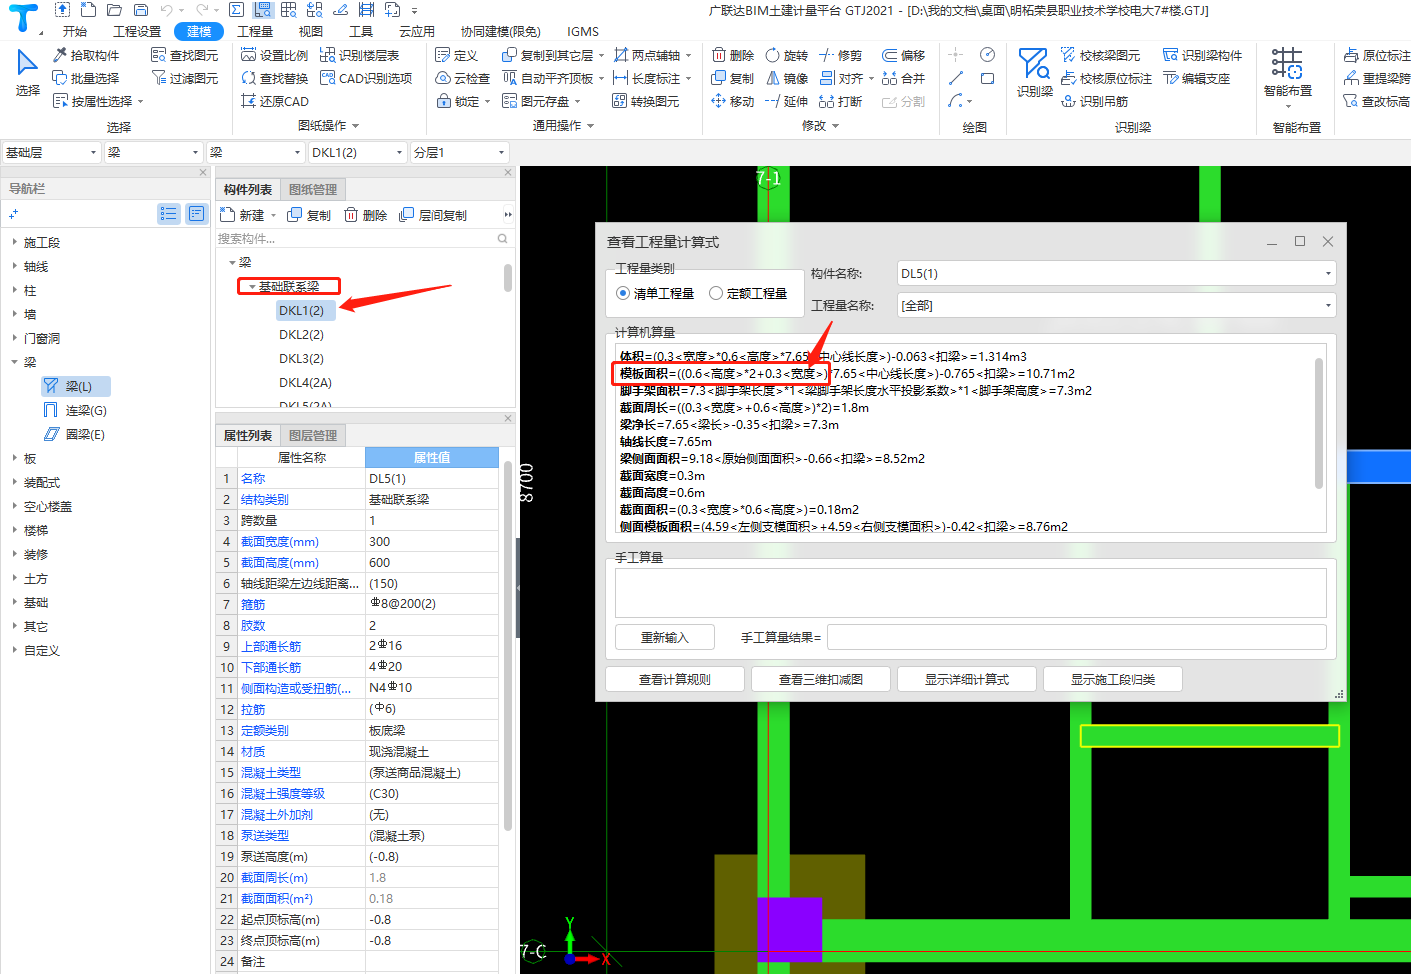Switch to the 图纸管理 tab
Viewport: 1411px width, 974px height.
click(x=313, y=189)
